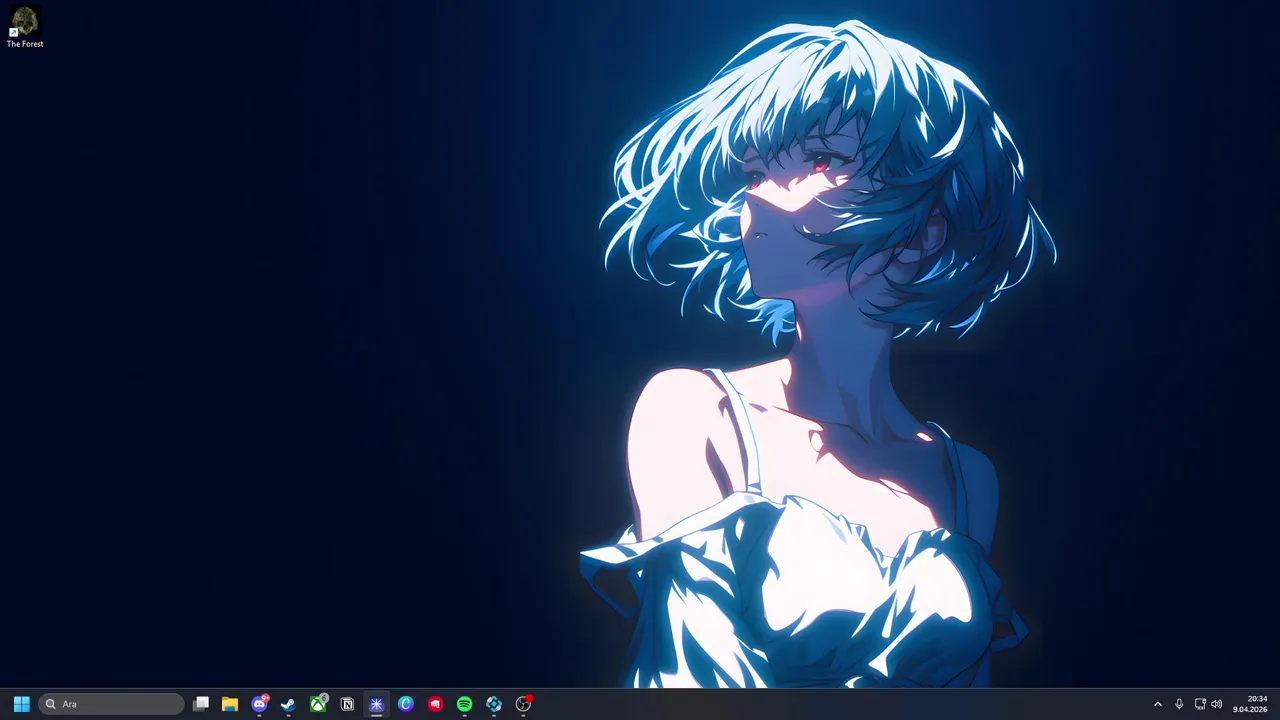The width and height of the screenshot is (1280, 720).
Task: Open Task View in the taskbar
Action: coord(201,704)
